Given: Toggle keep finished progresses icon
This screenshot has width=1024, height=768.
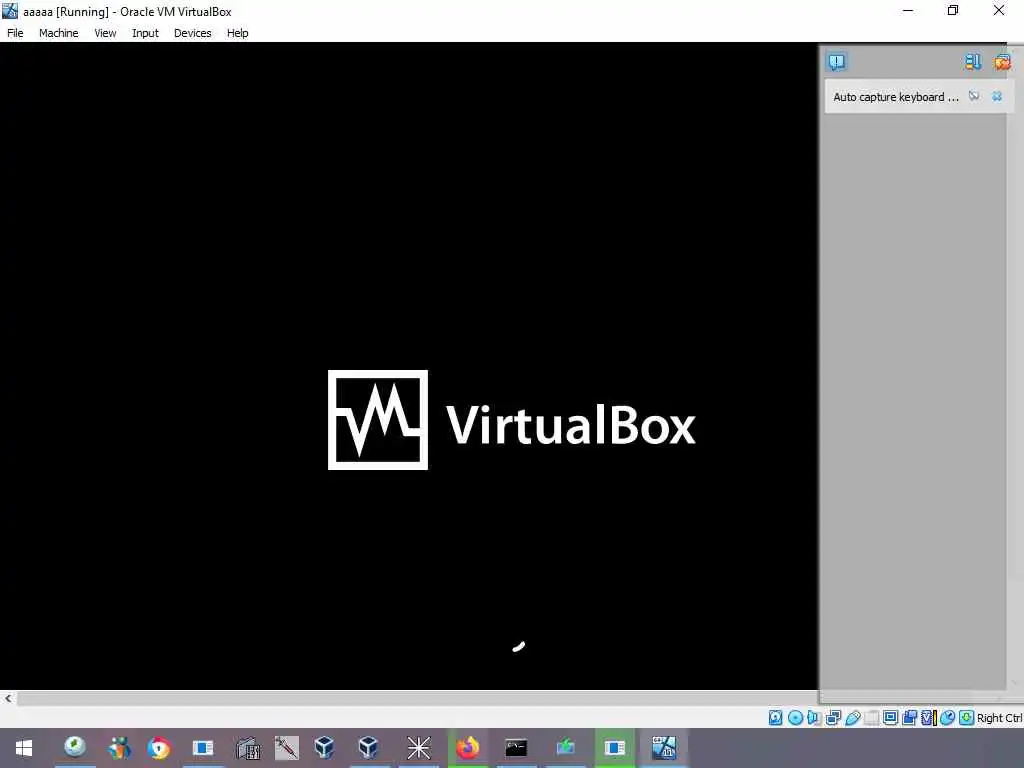Looking at the screenshot, I should point(972,62).
